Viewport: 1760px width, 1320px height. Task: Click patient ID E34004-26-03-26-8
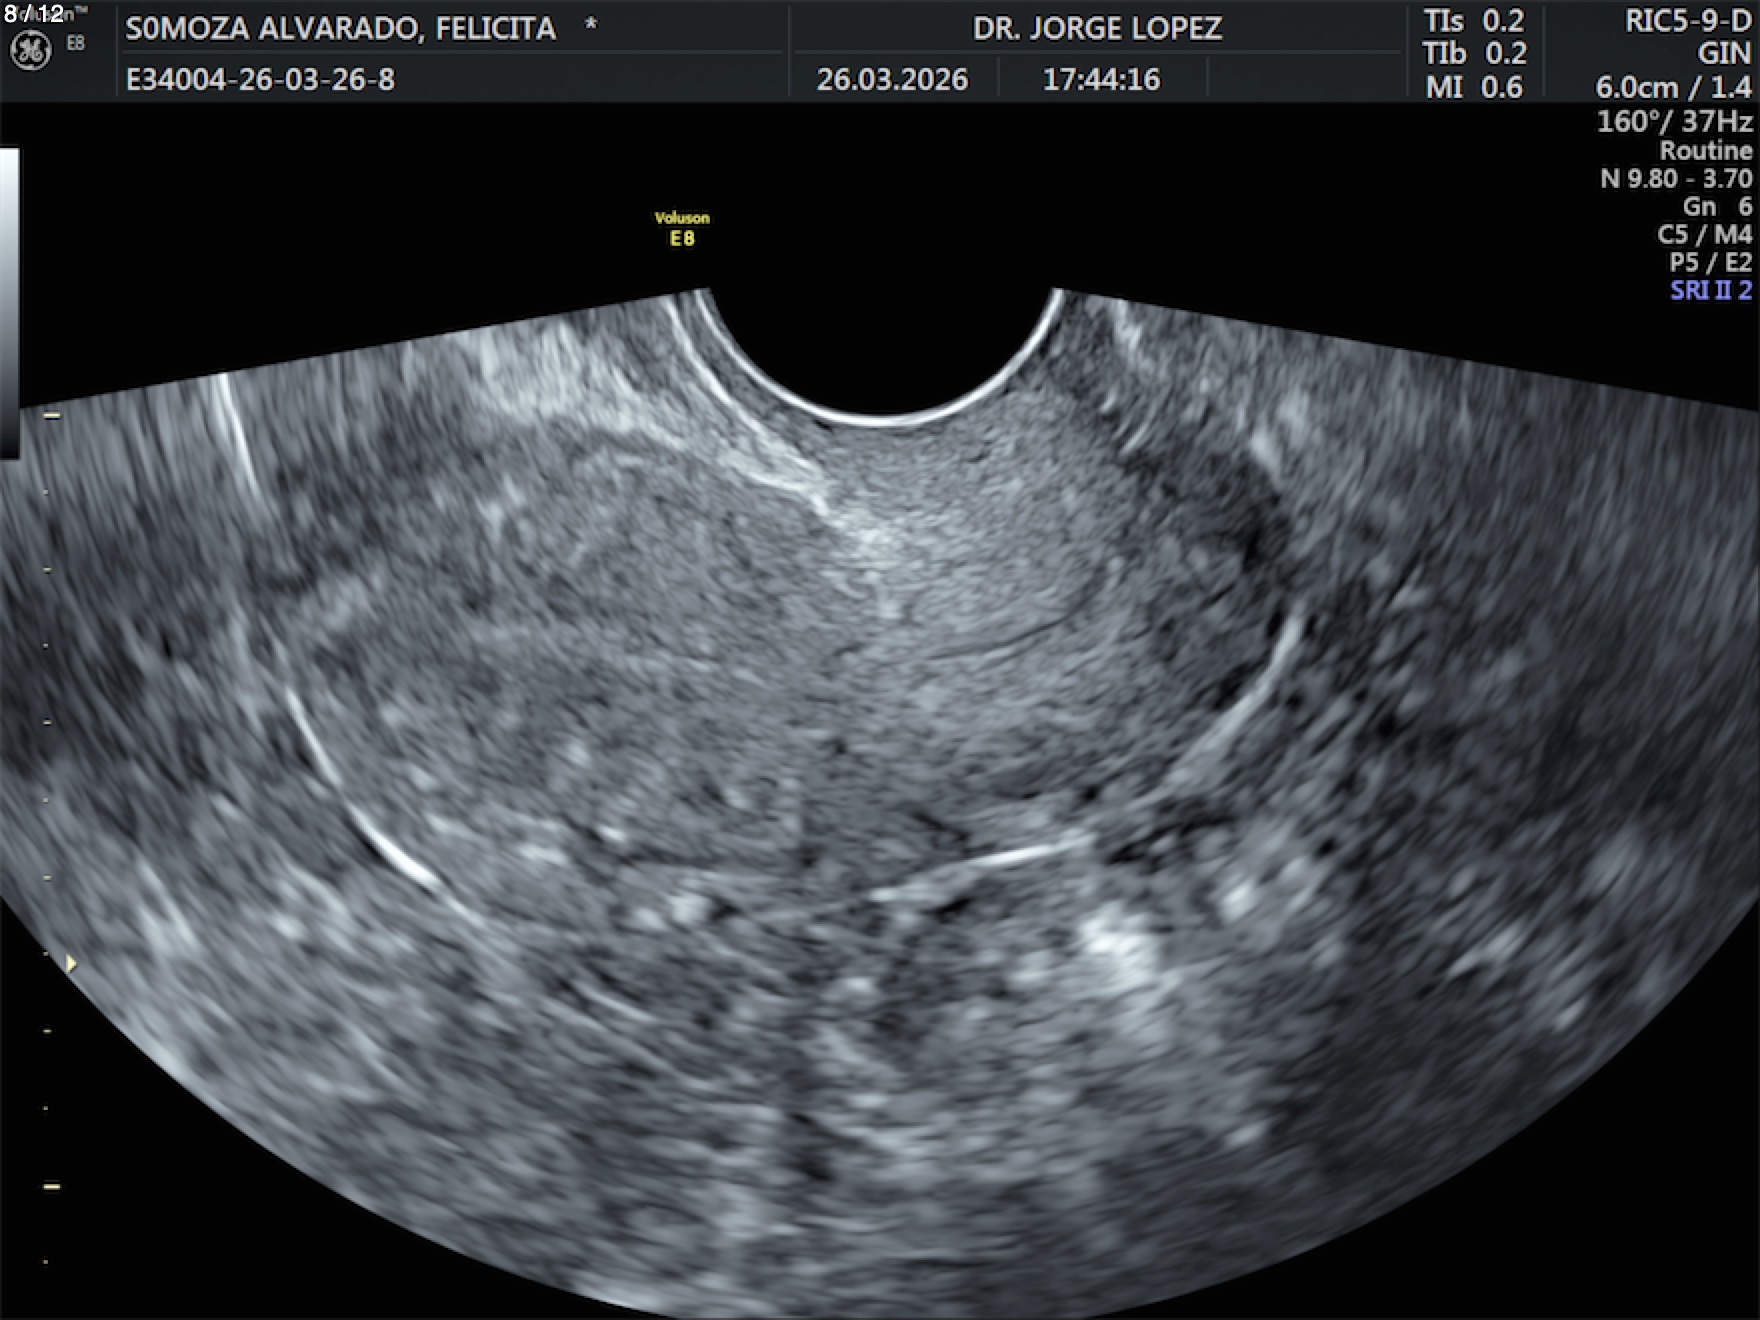[x=260, y=79]
